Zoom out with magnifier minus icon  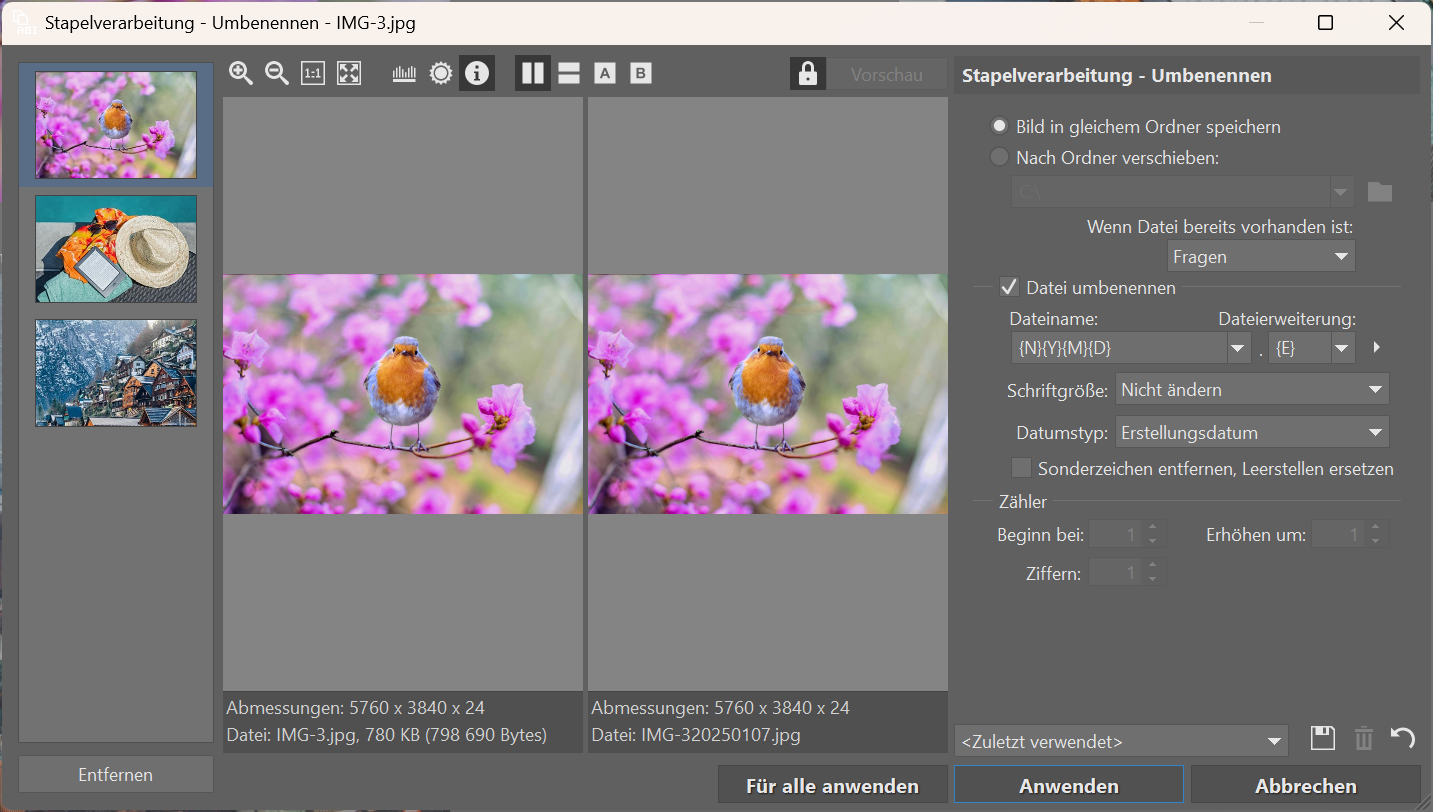coord(277,73)
